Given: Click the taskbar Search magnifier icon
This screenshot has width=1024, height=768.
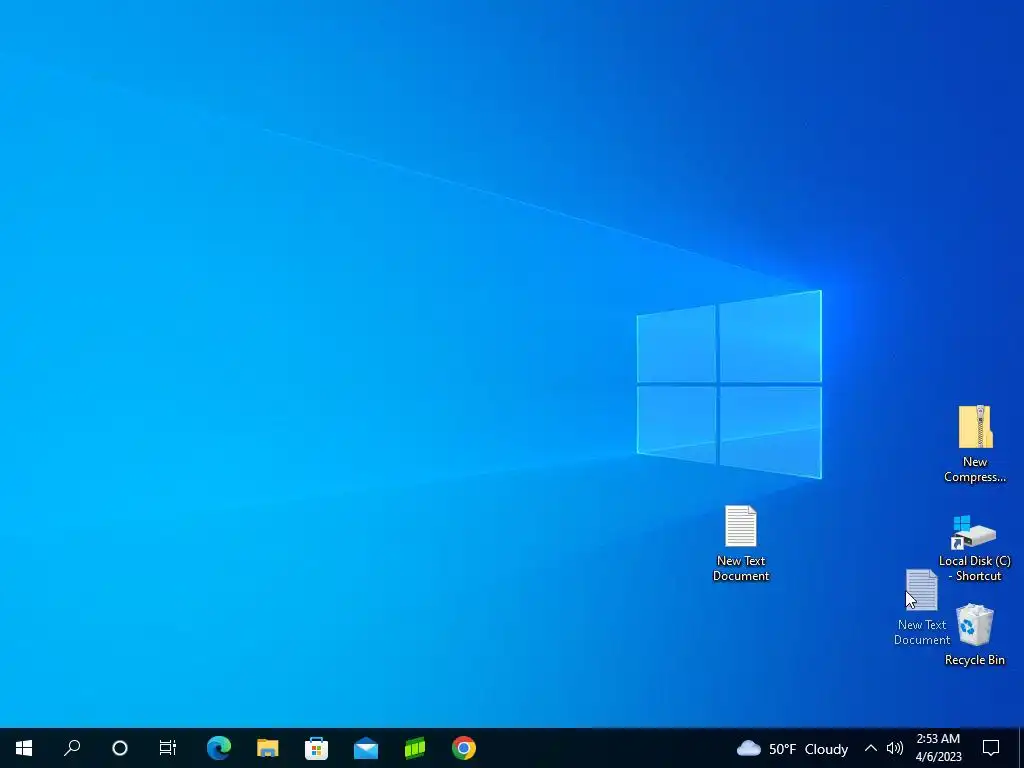Looking at the screenshot, I should coord(72,748).
